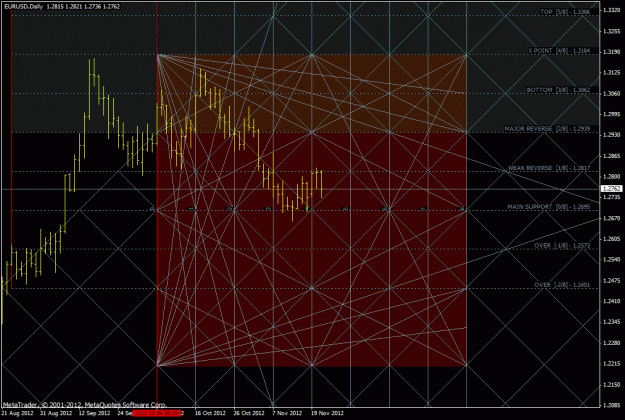This screenshot has width=625, height=420.
Task: Click the 12 Sep 2012 date label
Action: click(x=95, y=413)
